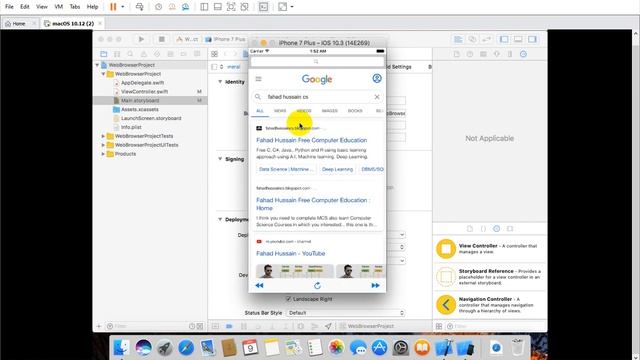
Task: Toggle the Xcode debug area pane
Action: [x=518, y=39]
